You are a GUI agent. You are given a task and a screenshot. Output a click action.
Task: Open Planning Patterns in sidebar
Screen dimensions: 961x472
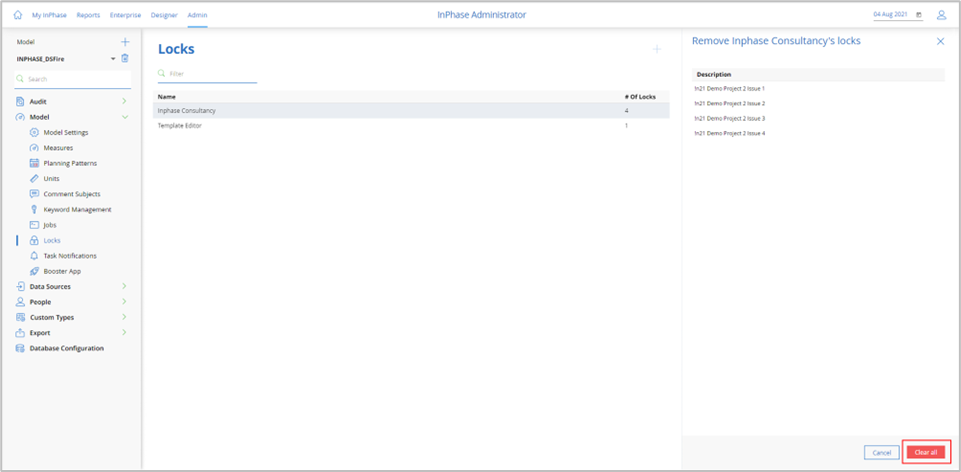coord(70,163)
